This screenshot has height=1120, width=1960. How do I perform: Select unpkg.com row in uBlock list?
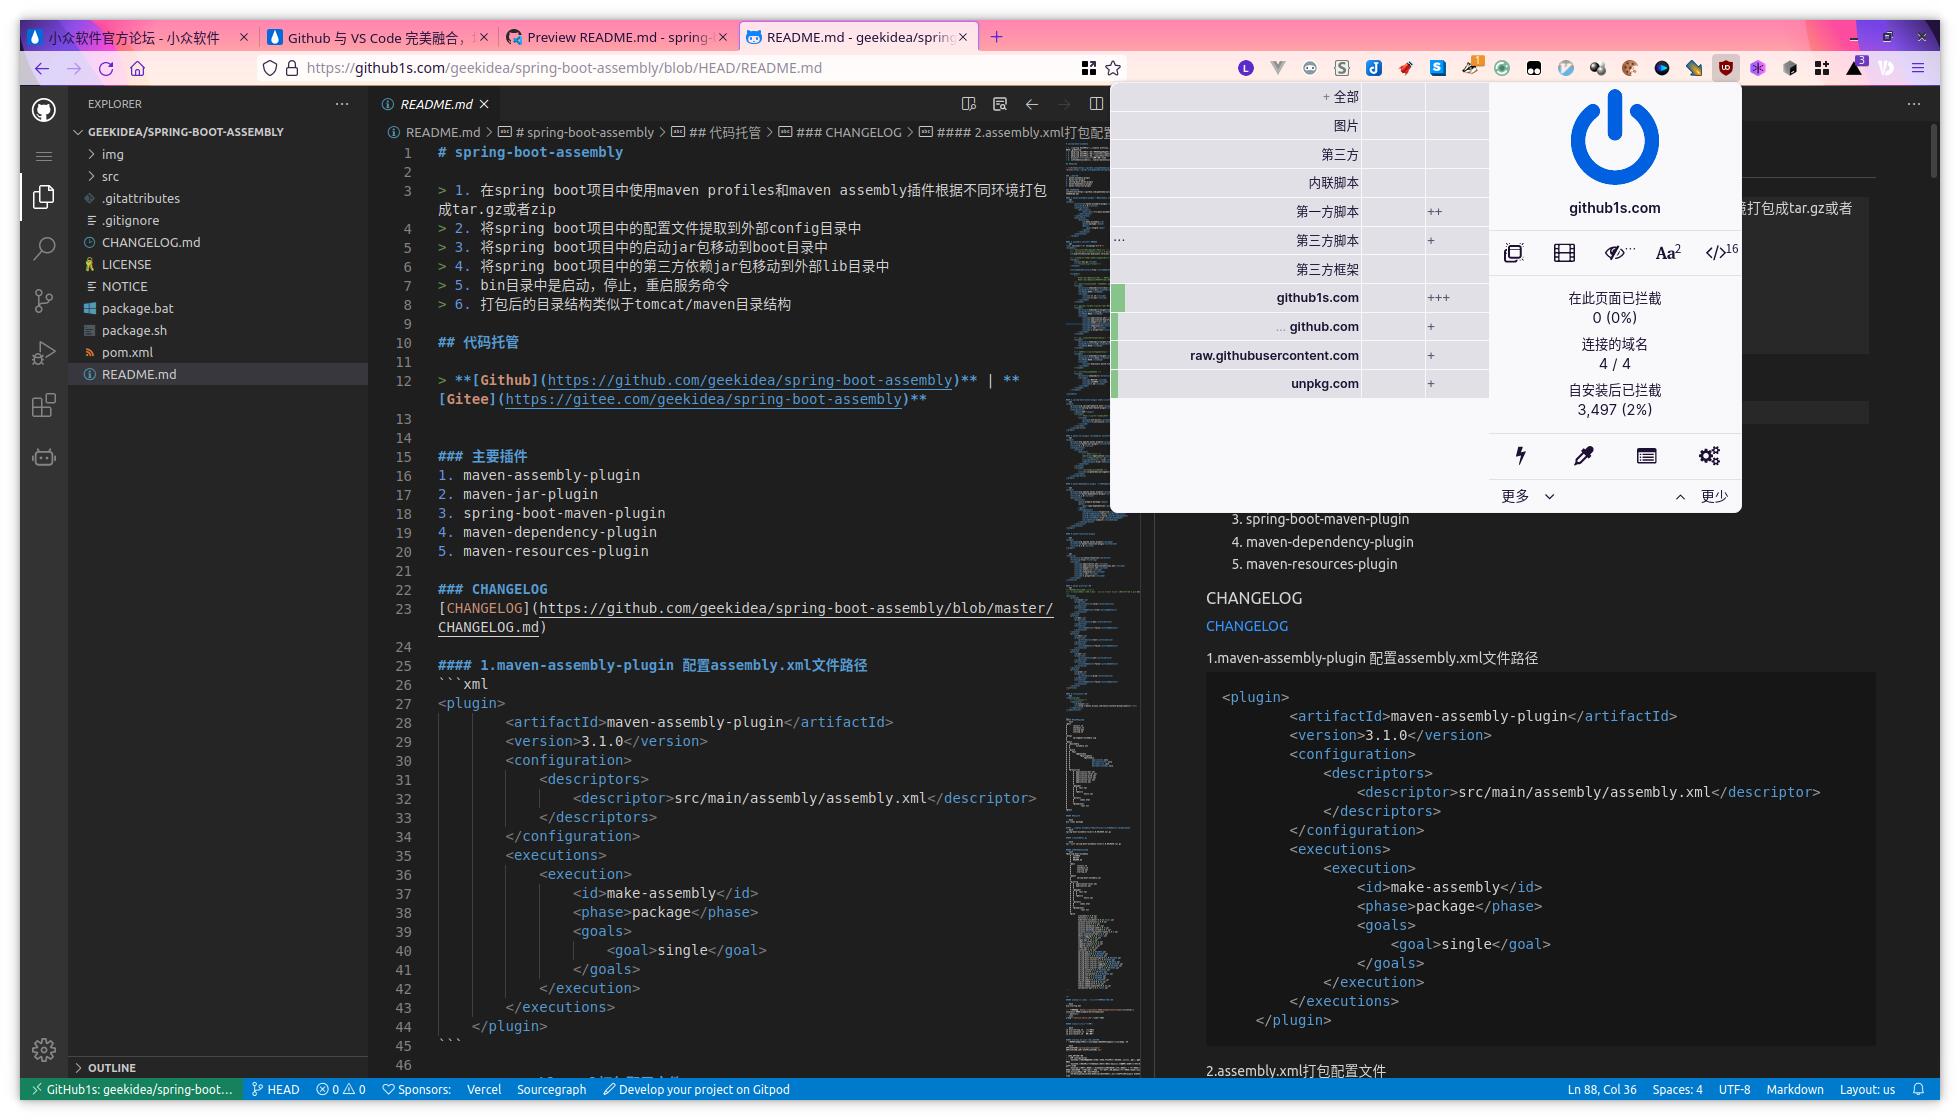(1299, 384)
